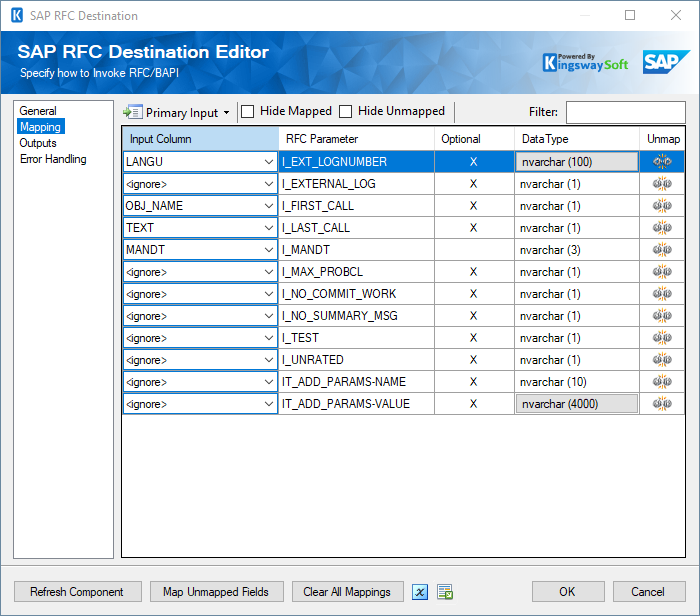Open the Error Handling page
Image resolution: width=700 pixels, height=616 pixels.
(53, 159)
